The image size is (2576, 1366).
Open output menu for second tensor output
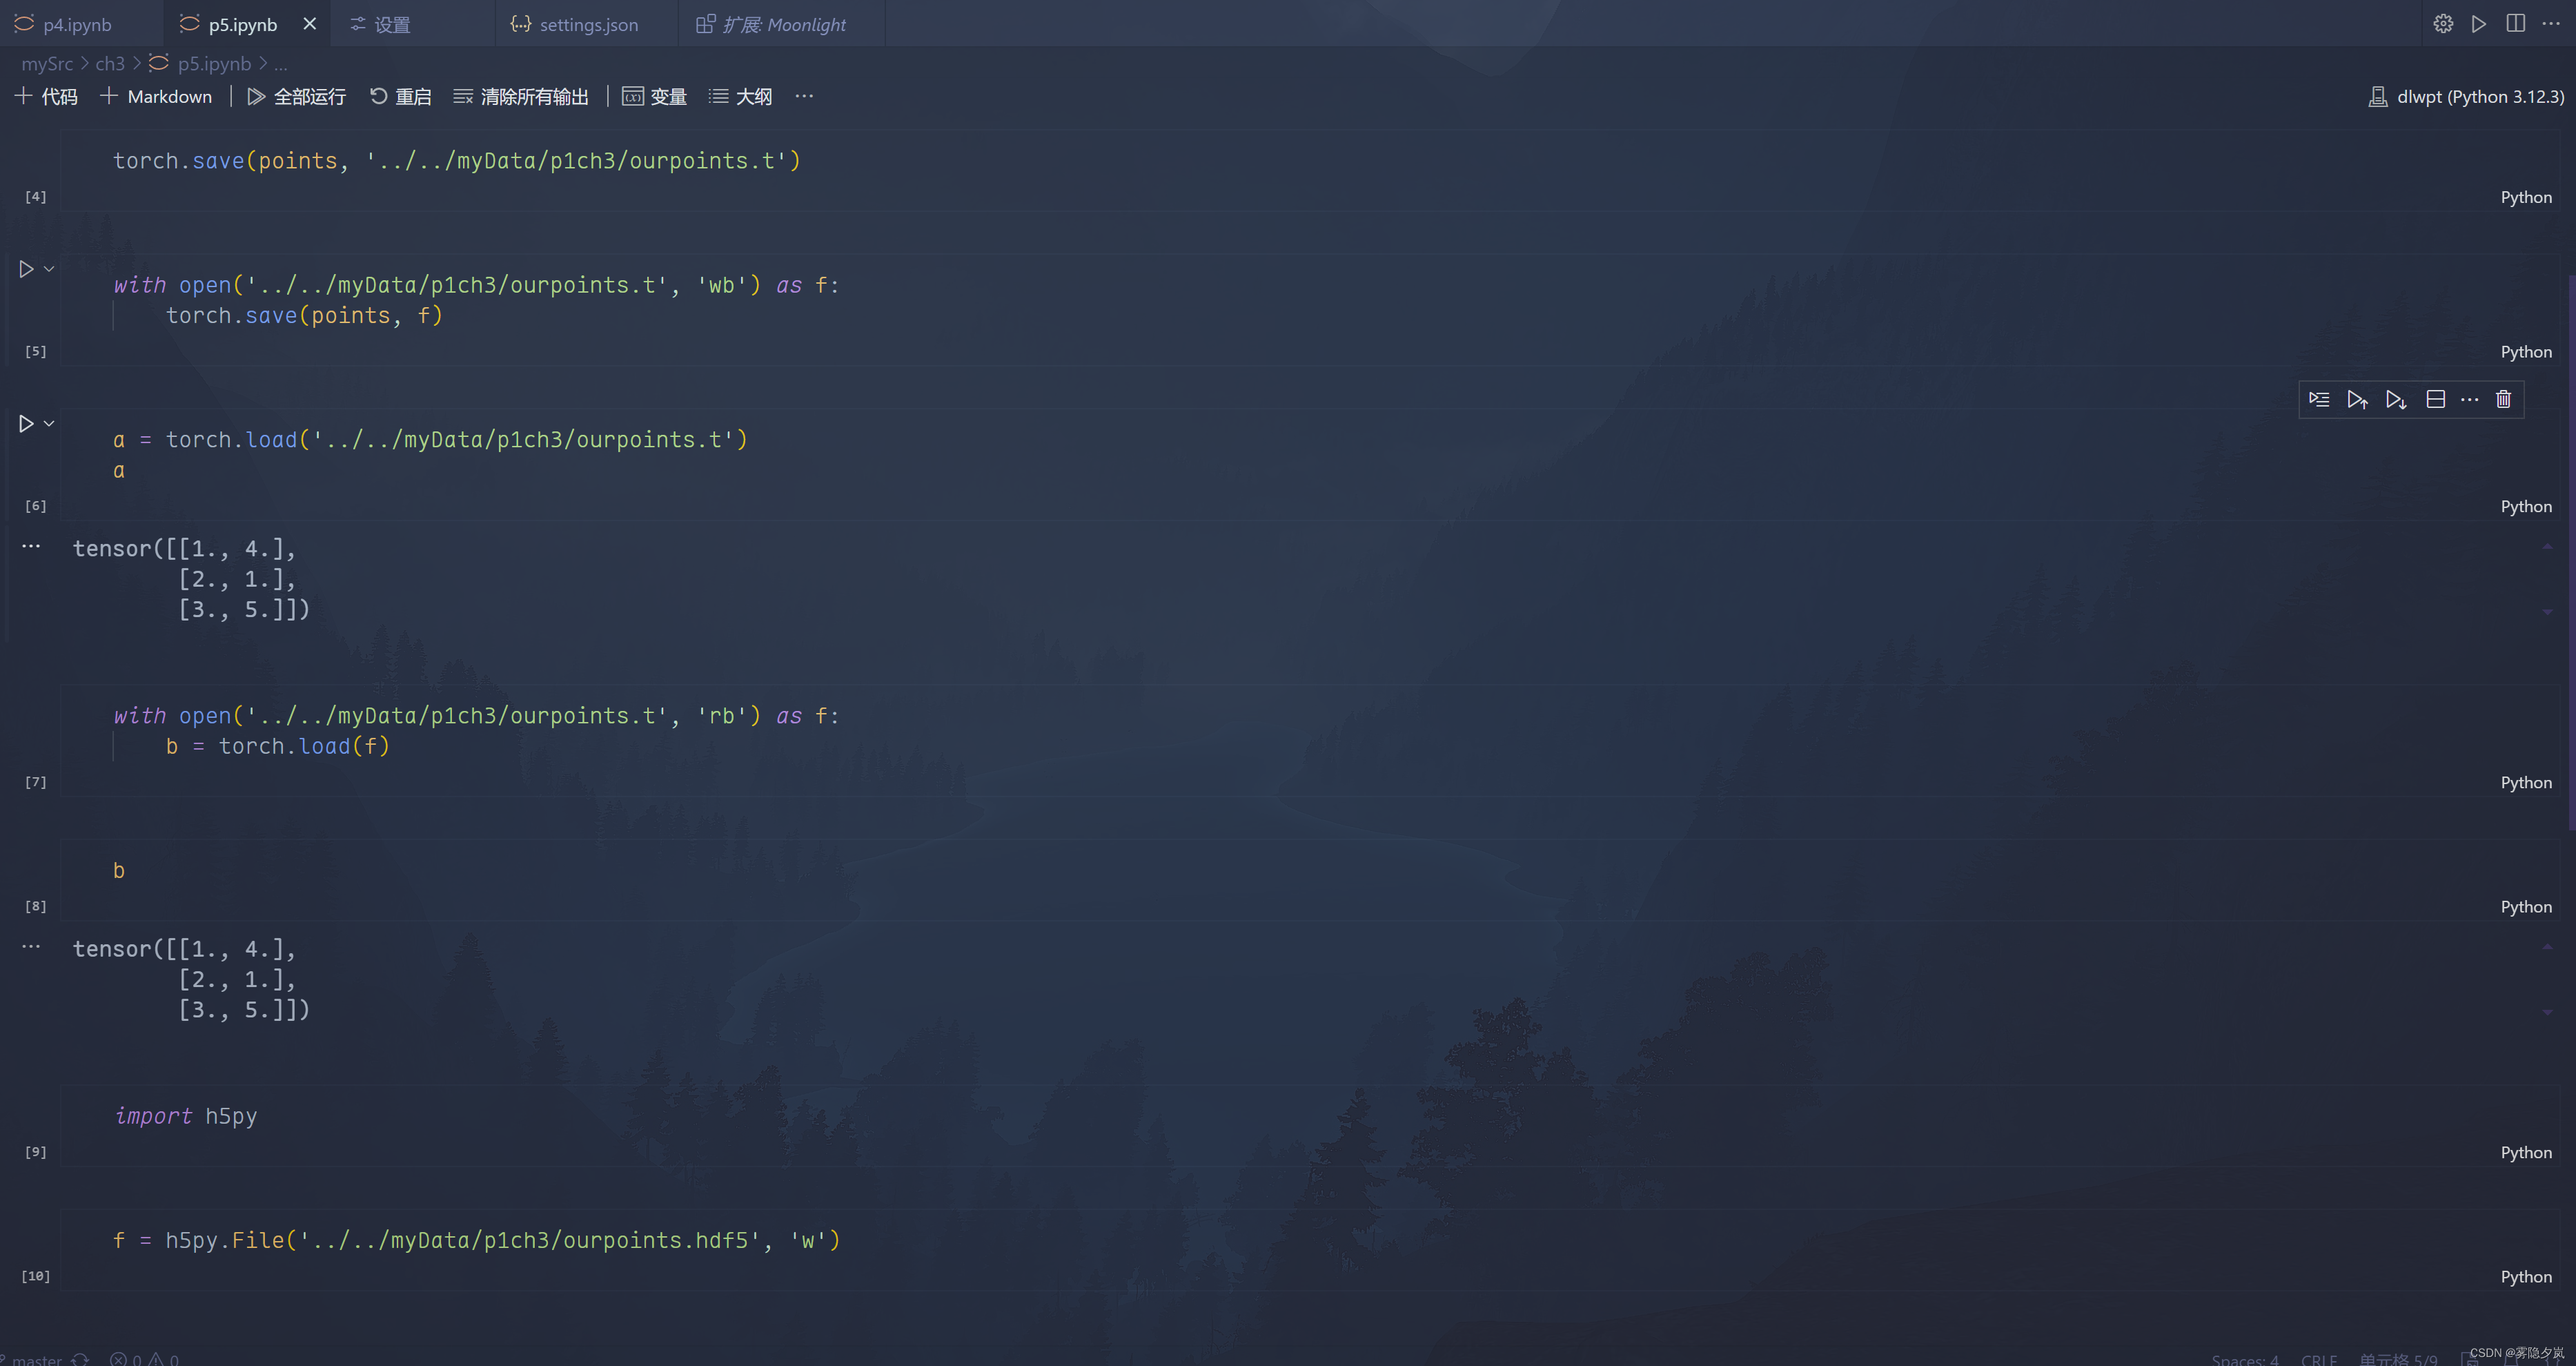31,946
